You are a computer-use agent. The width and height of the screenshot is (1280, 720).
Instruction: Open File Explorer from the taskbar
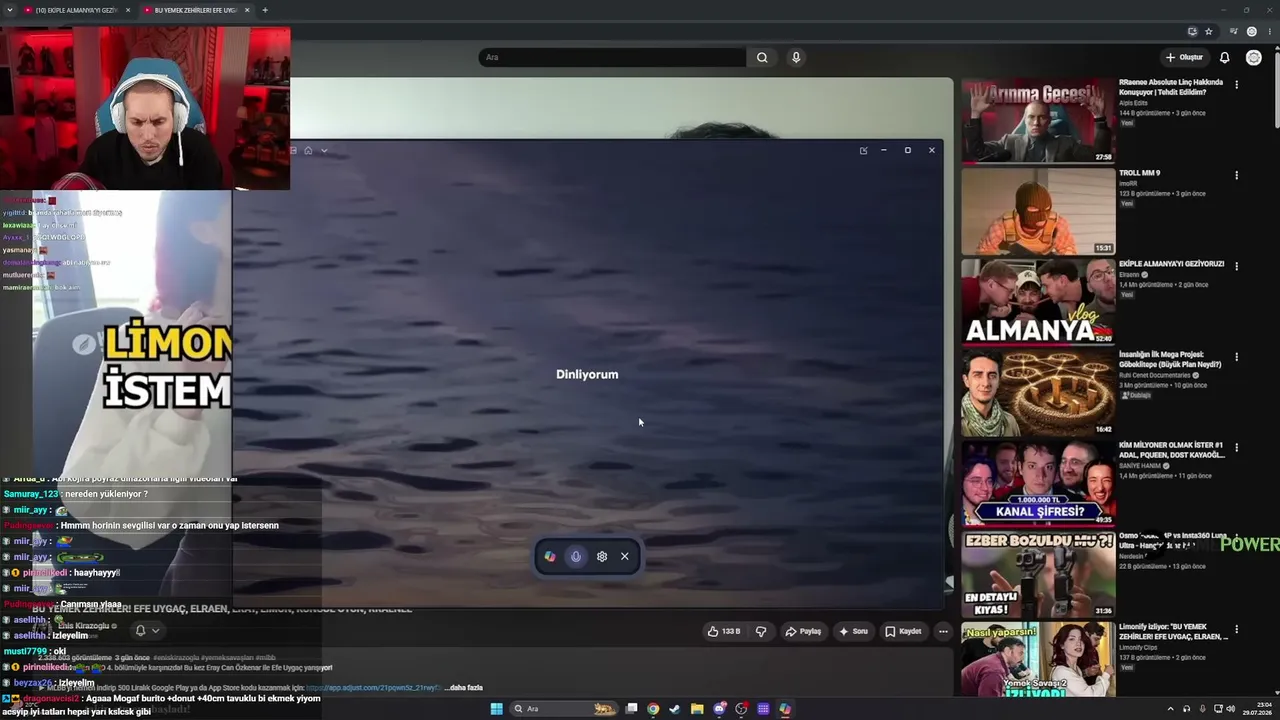(x=697, y=709)
